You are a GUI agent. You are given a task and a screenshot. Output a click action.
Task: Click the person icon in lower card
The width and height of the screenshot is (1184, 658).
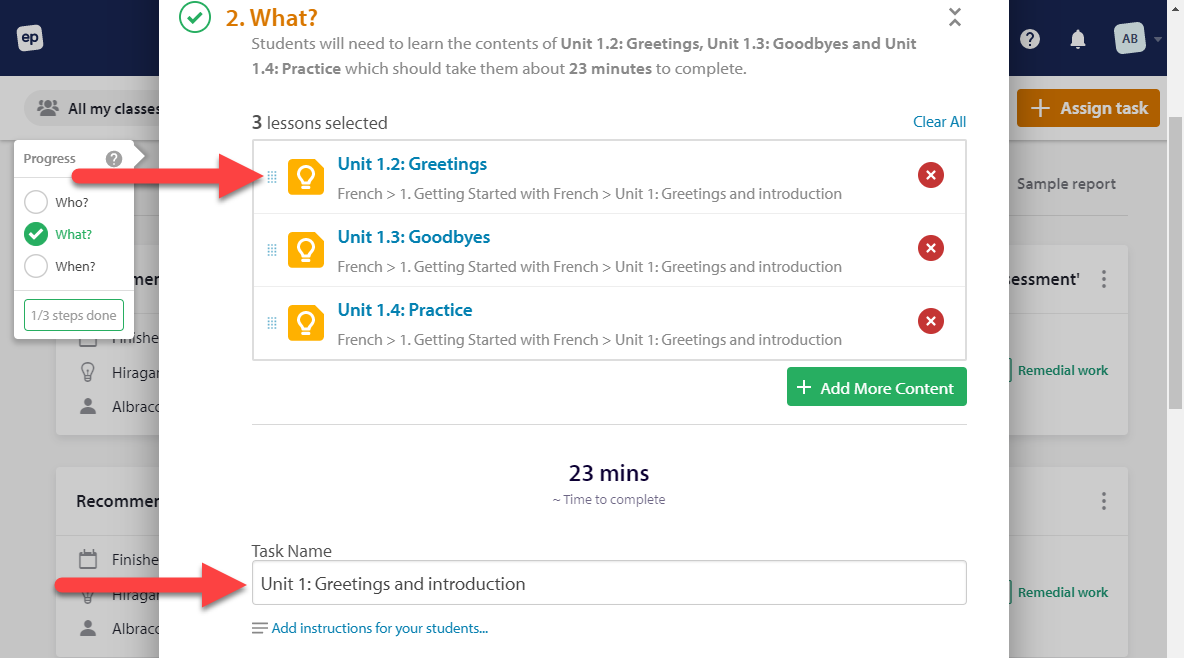[88, 629]
